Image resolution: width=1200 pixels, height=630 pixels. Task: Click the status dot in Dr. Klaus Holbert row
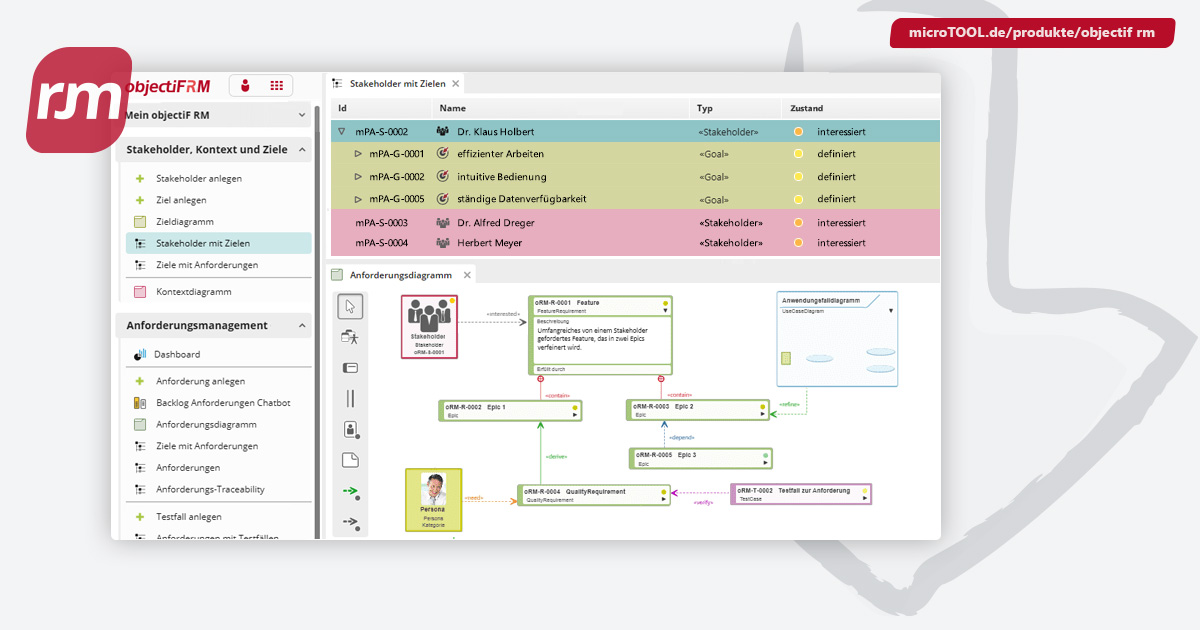coord(798,131)
